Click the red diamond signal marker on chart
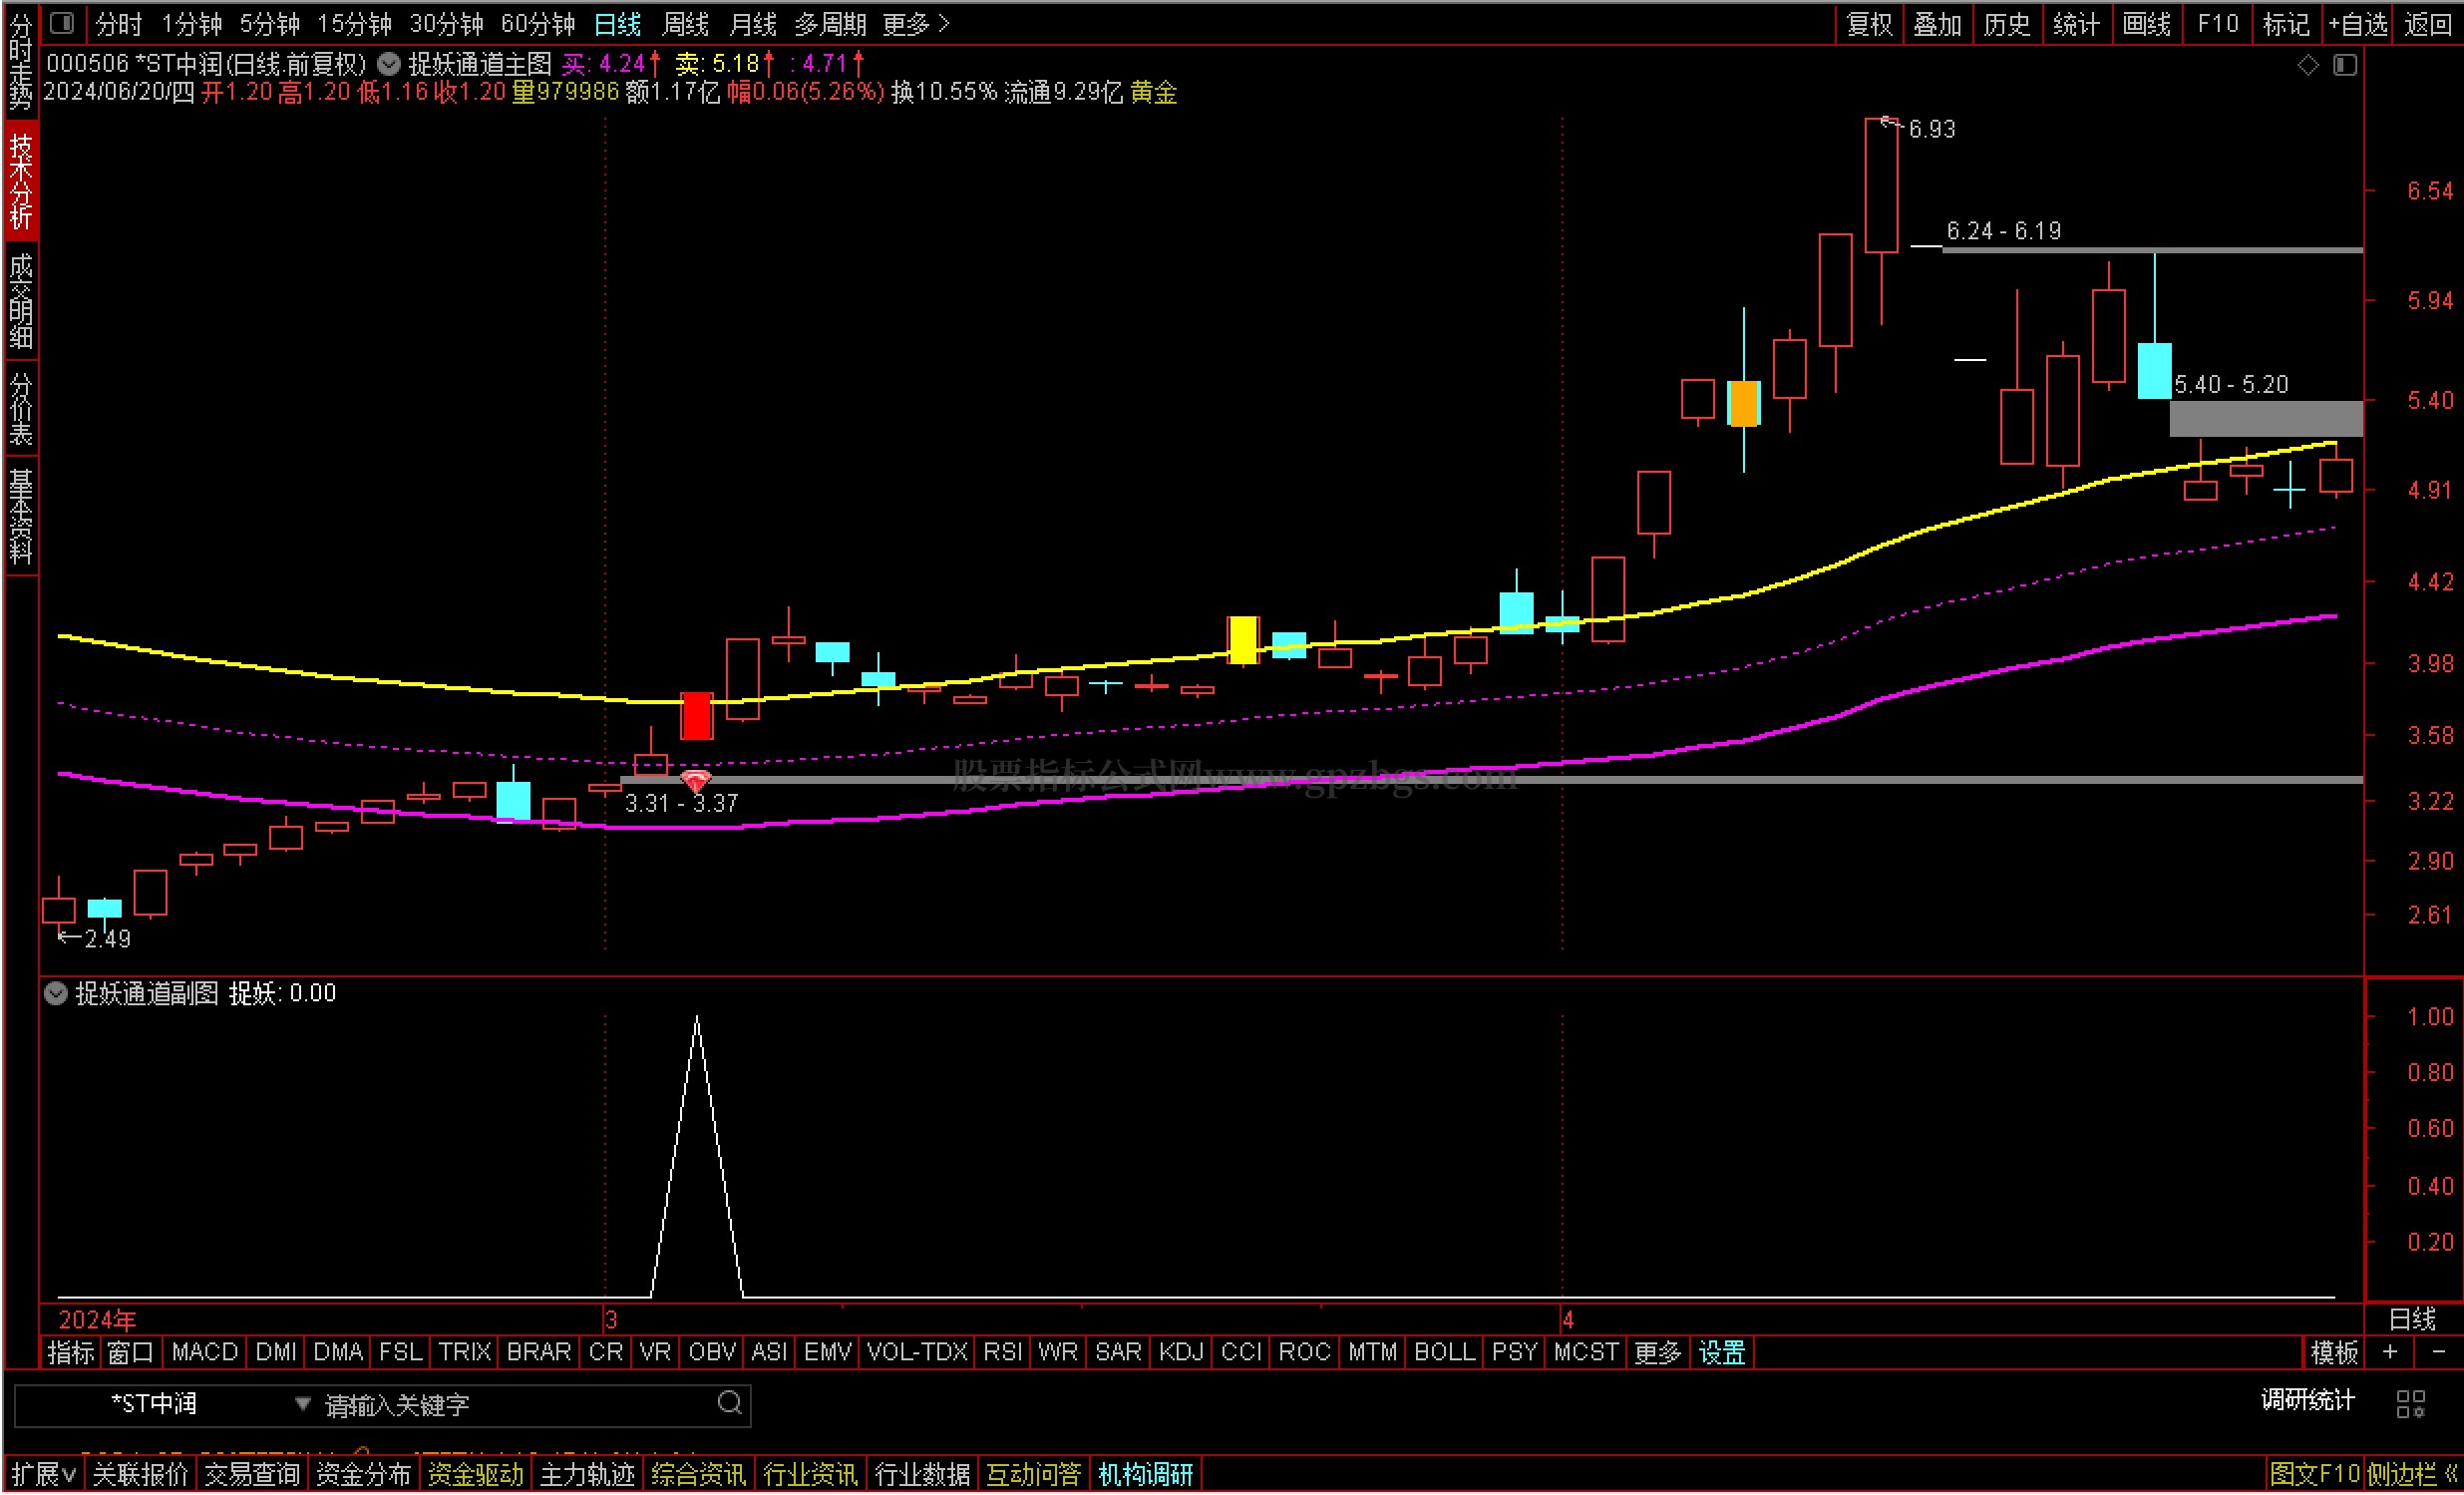 click(x=695, y=780)
